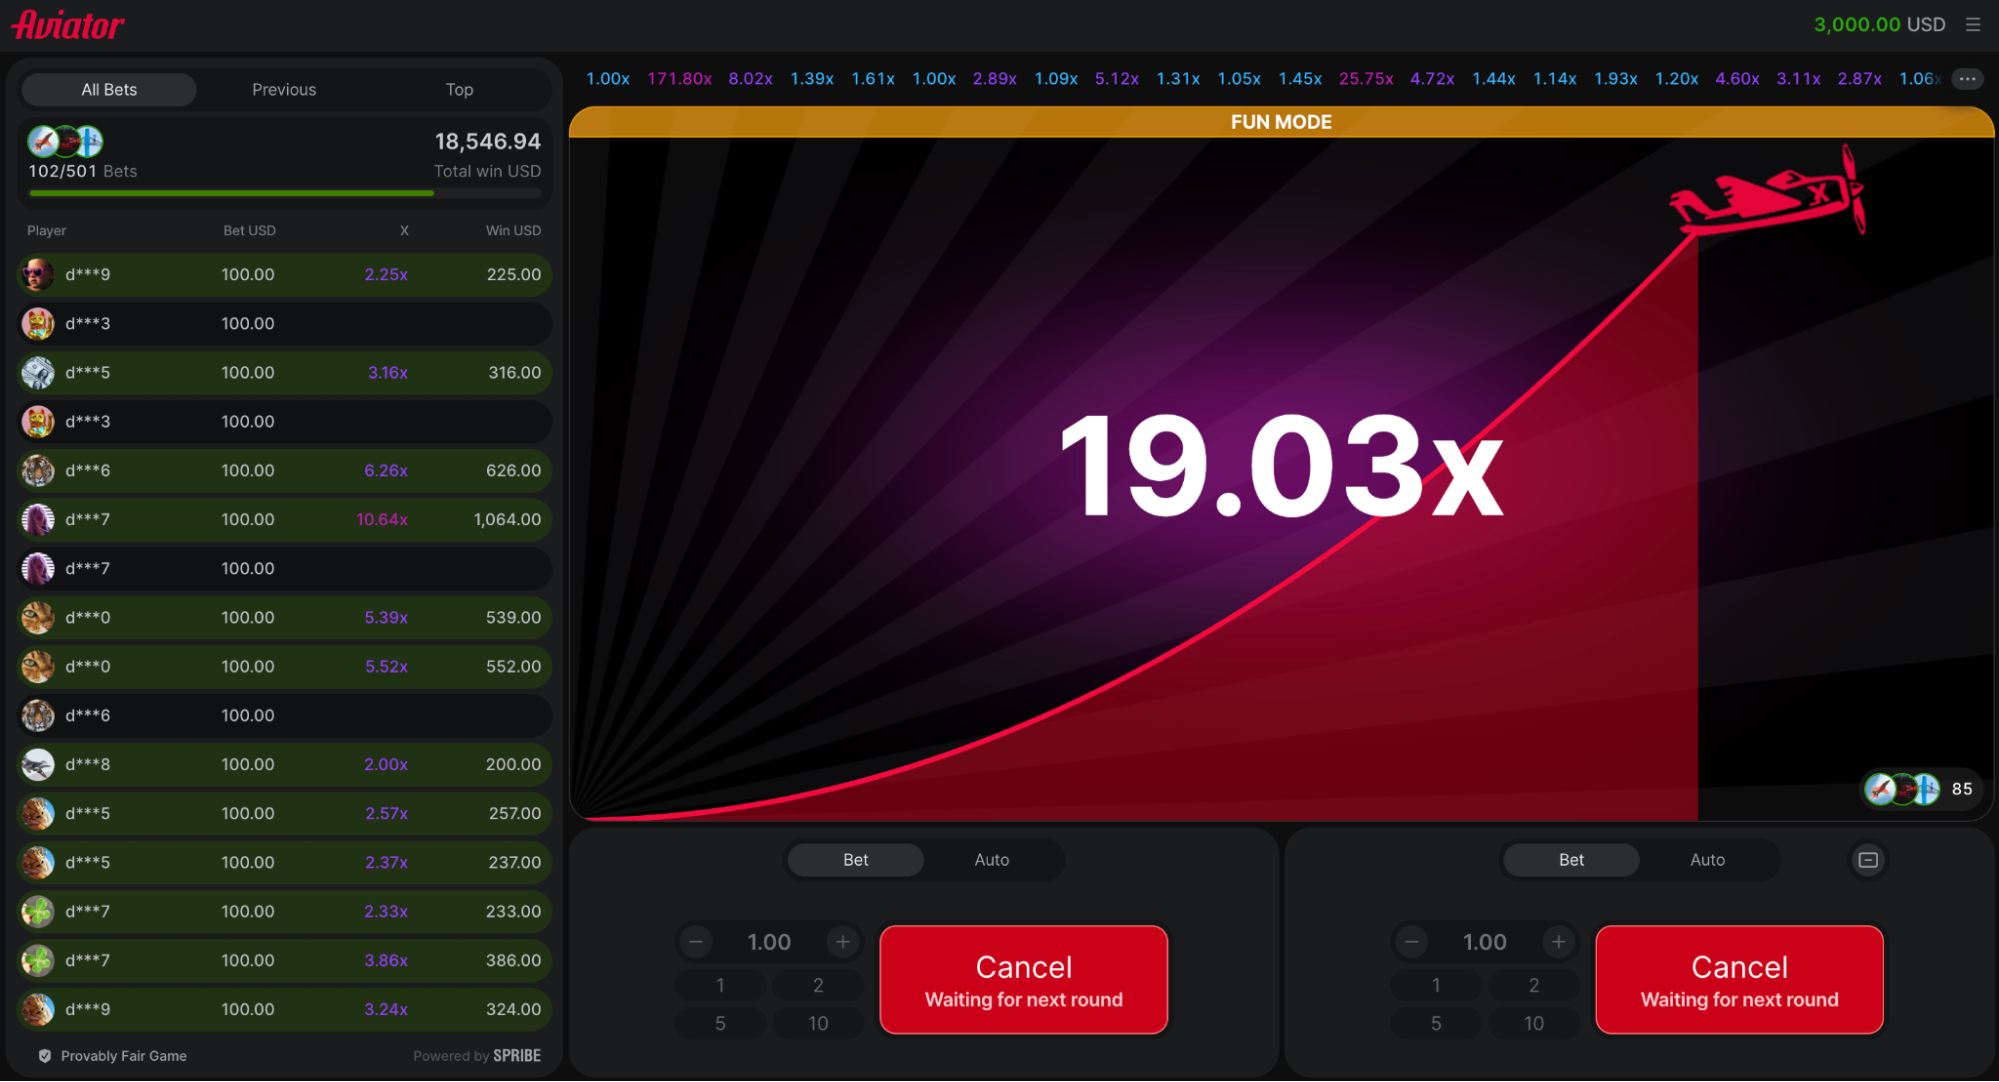Click the plus icon in left bet panel
Viewport: 1999px width, 1082px height.
[x=843, y=942]
